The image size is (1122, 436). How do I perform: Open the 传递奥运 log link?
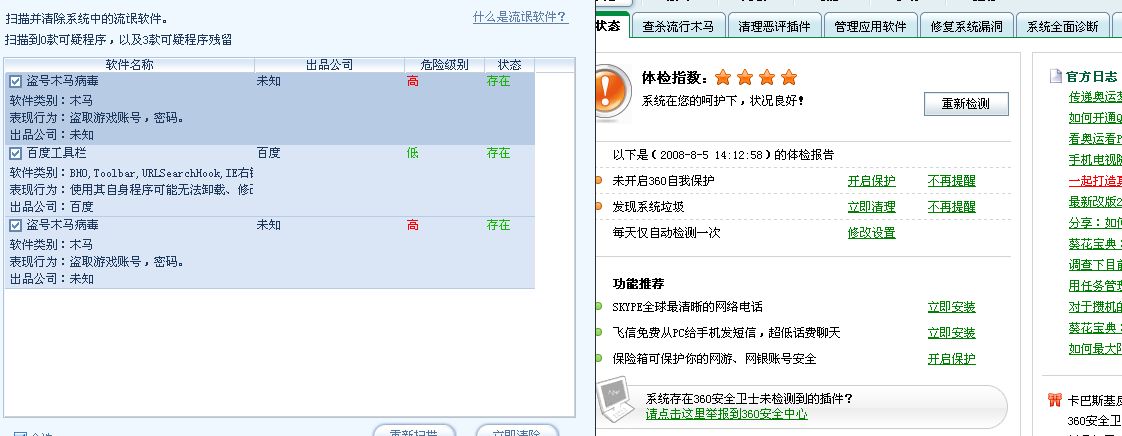(x=1096, y=97)
